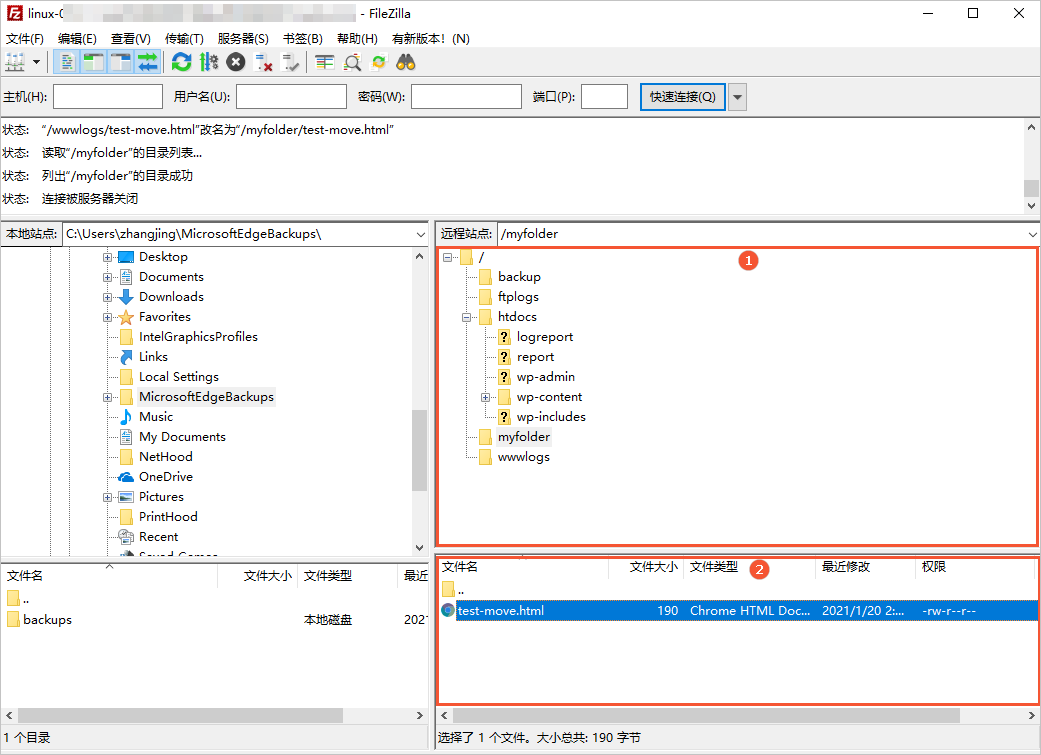
Task: Click the process queue toolbar icon
Action: pyautogui.click(x=208, y=62)
